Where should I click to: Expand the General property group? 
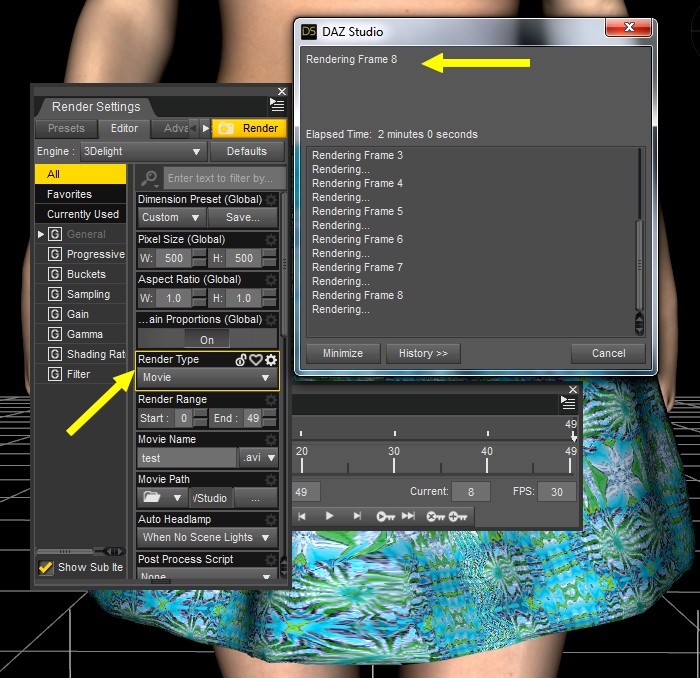point(41,234)
